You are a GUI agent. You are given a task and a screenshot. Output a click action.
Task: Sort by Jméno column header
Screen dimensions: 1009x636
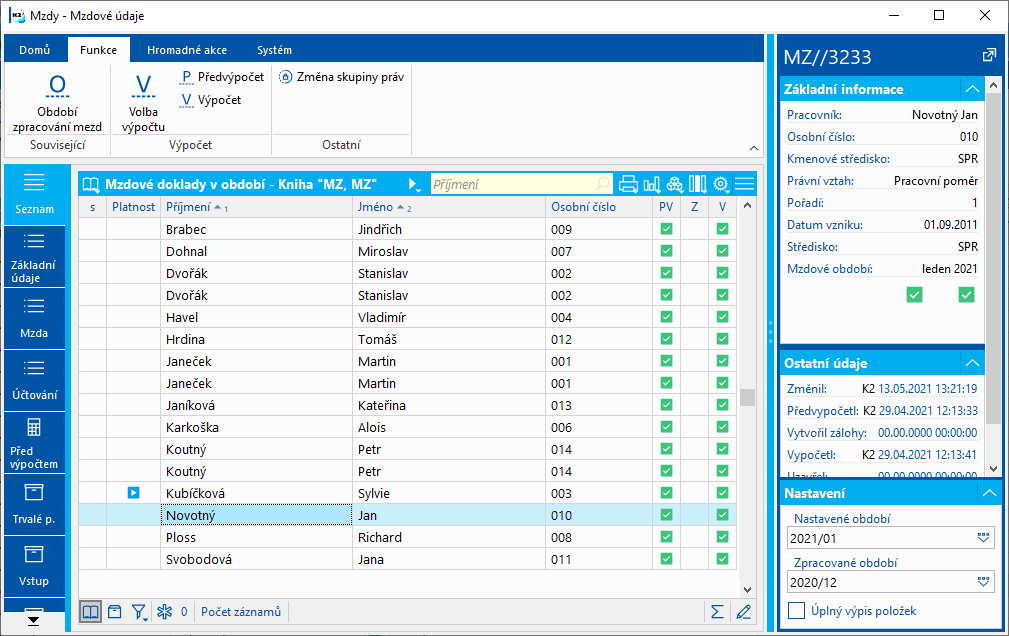point(449,207)
